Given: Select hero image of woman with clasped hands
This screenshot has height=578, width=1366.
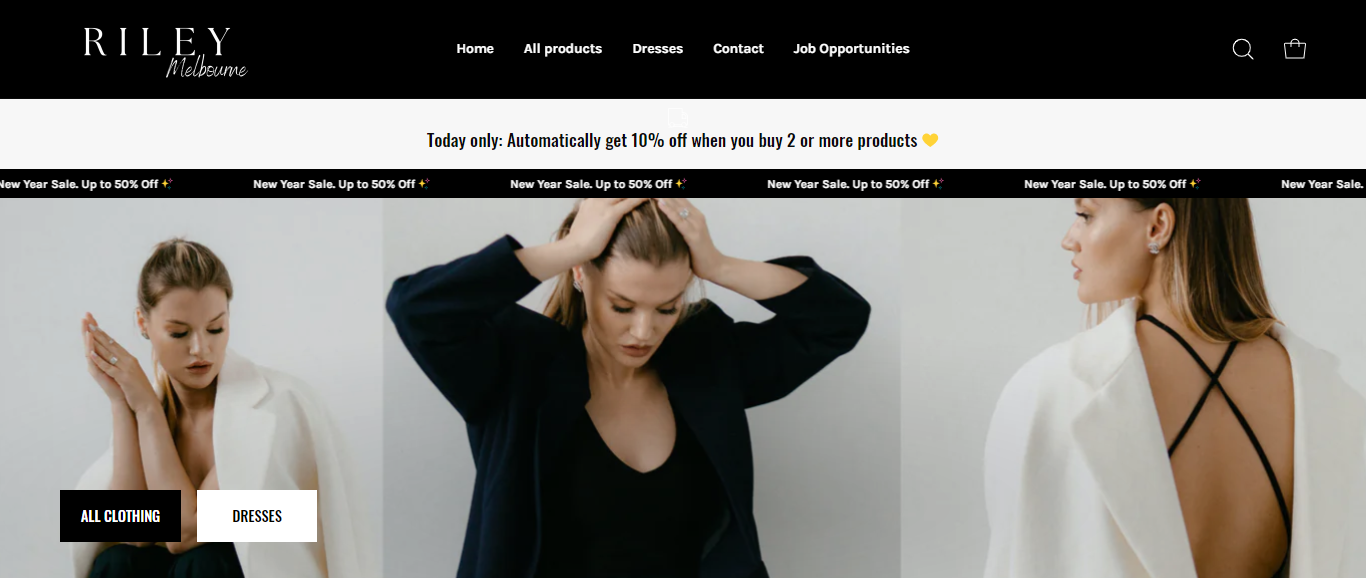Looking at the screenshot, I should point(191,388).
